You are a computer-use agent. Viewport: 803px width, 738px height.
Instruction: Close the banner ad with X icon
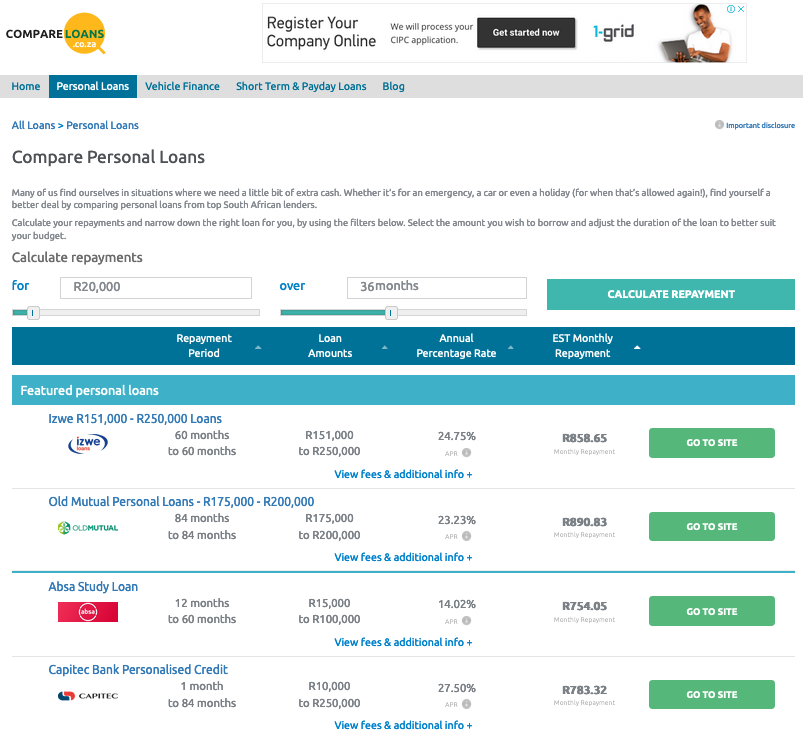tap(741, 10)
